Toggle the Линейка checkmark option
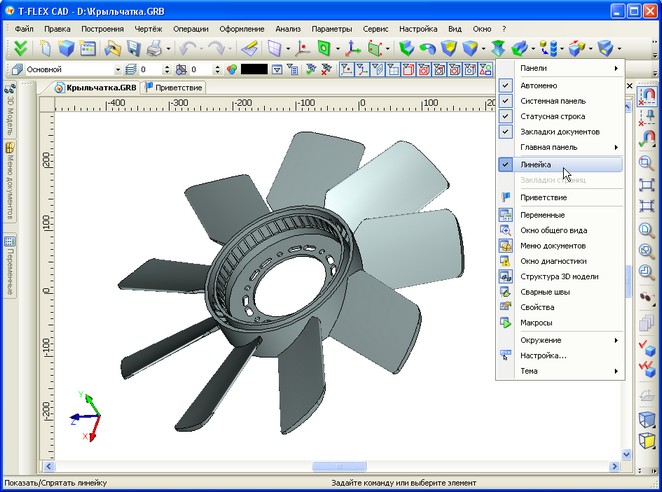 click(560, 164)
